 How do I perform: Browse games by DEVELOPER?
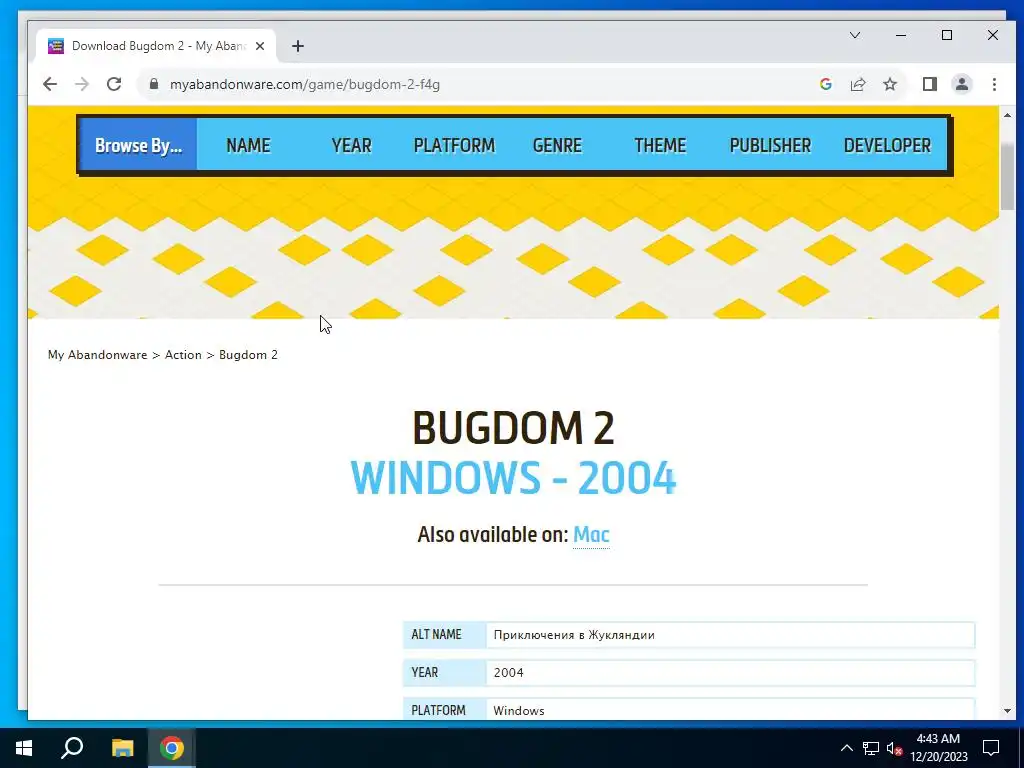[887, 145]
